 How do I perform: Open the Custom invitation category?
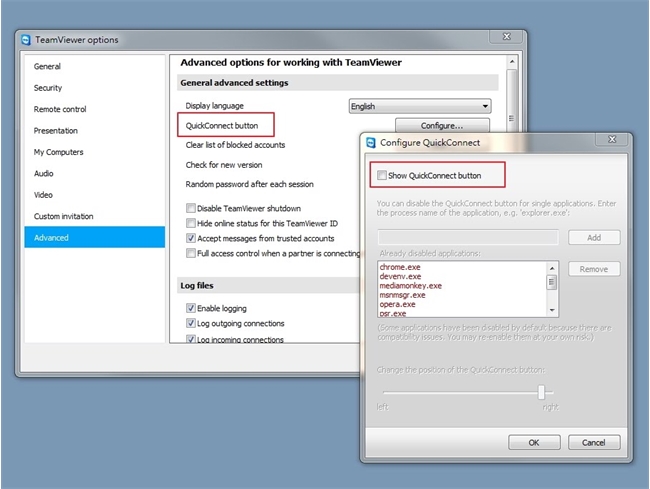[64, 216]
